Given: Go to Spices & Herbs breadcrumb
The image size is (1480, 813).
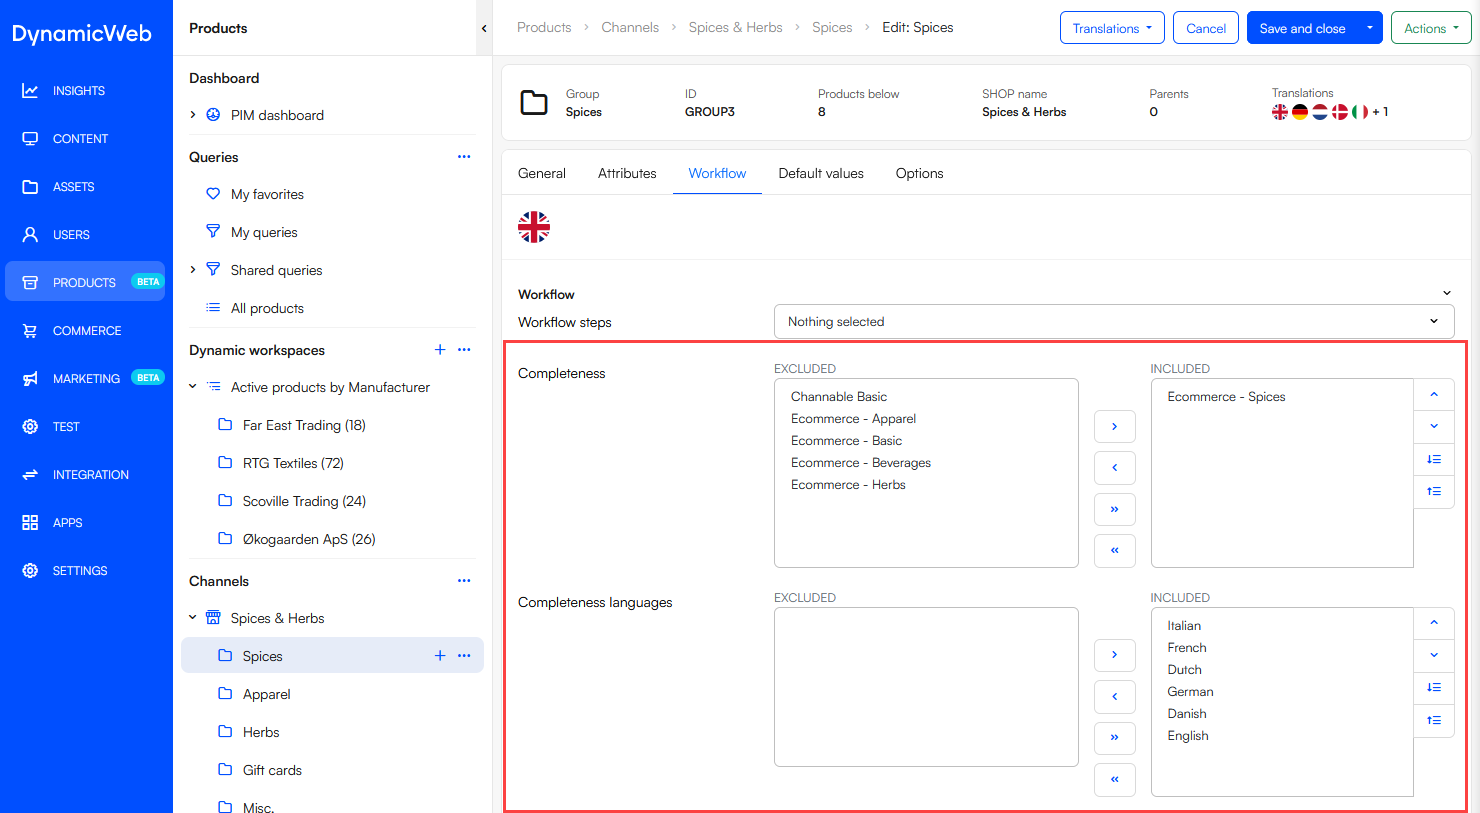Looking at the screenshot, I should pyautogui.click(x=735, y=28).
